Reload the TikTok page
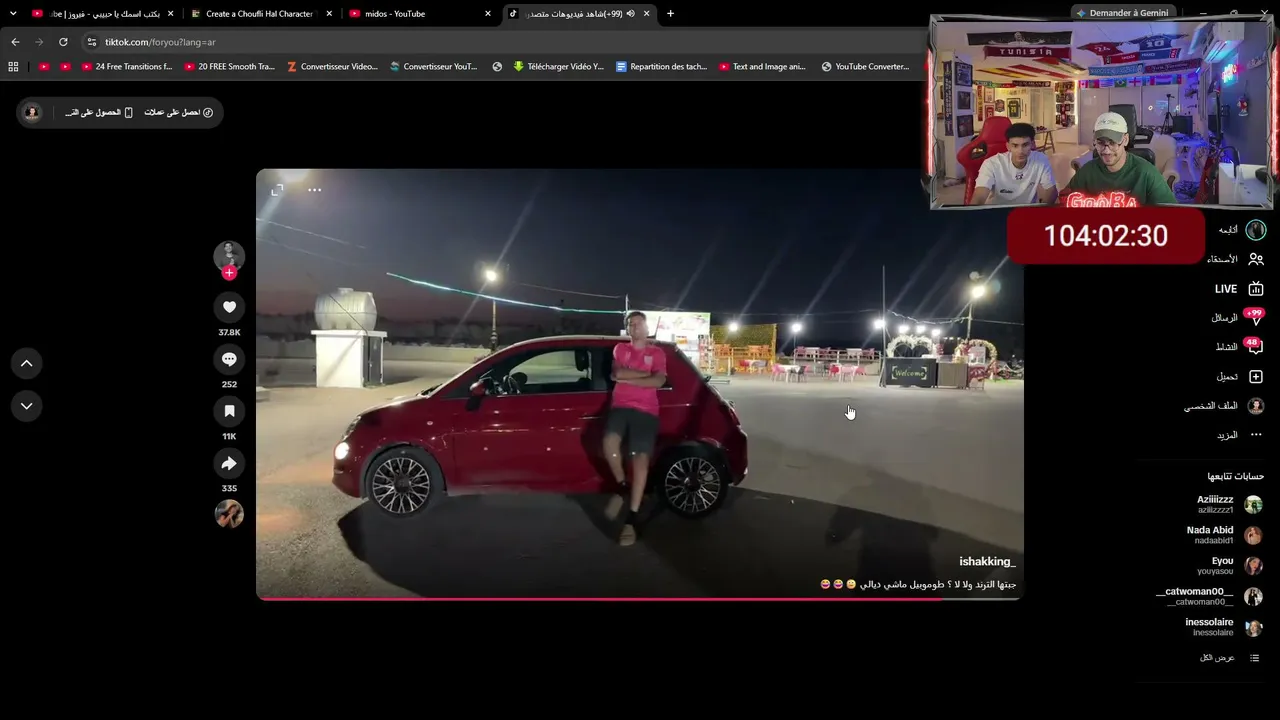This screenshot has height=720, width=1280. click(x=63, y=42)
